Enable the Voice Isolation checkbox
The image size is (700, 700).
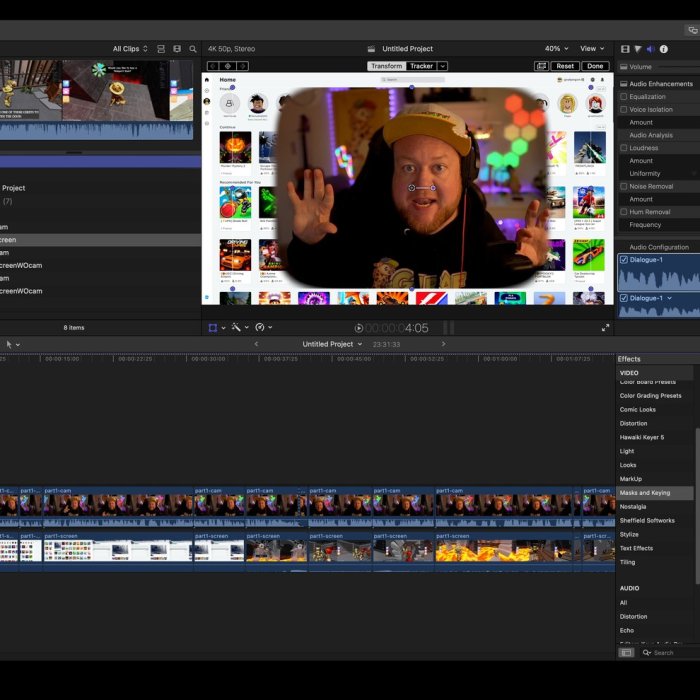(624, 110)
